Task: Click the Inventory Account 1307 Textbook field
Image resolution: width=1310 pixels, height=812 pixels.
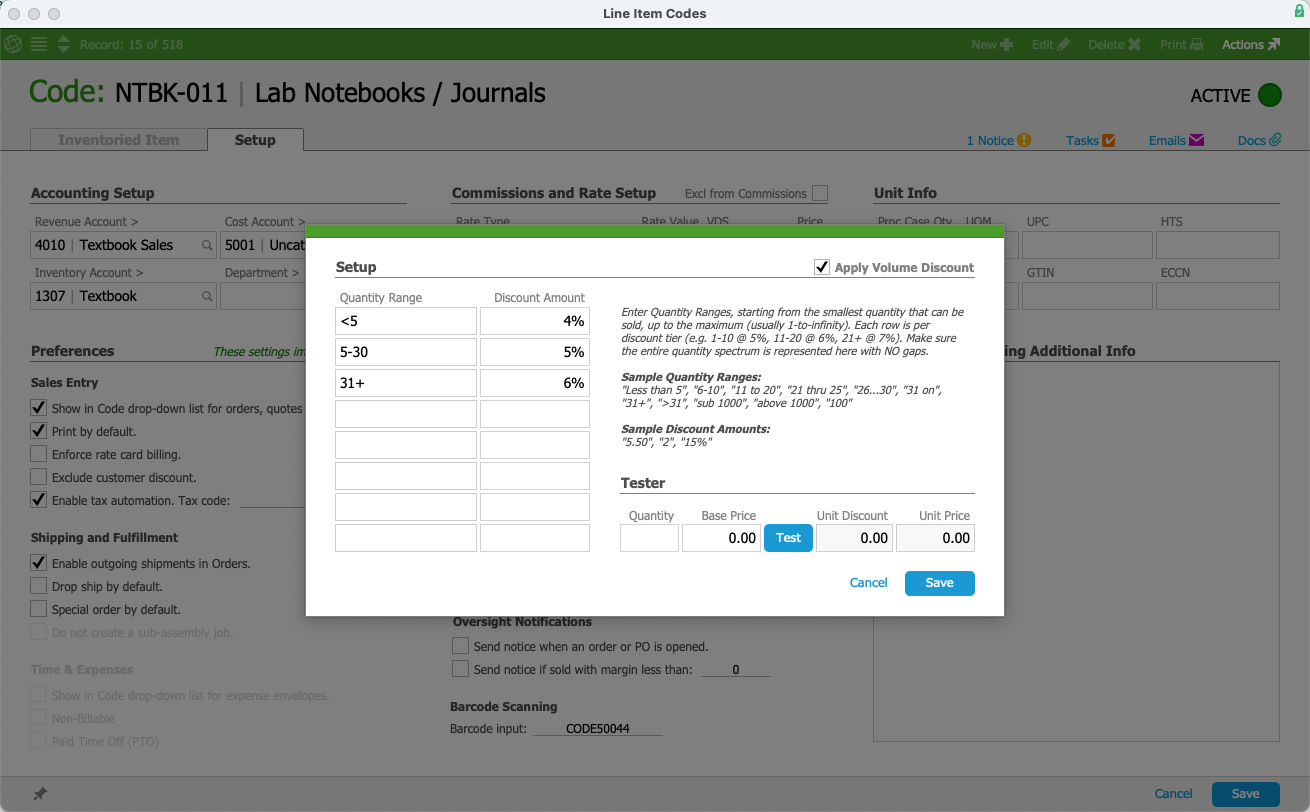Action: [123, 296]
